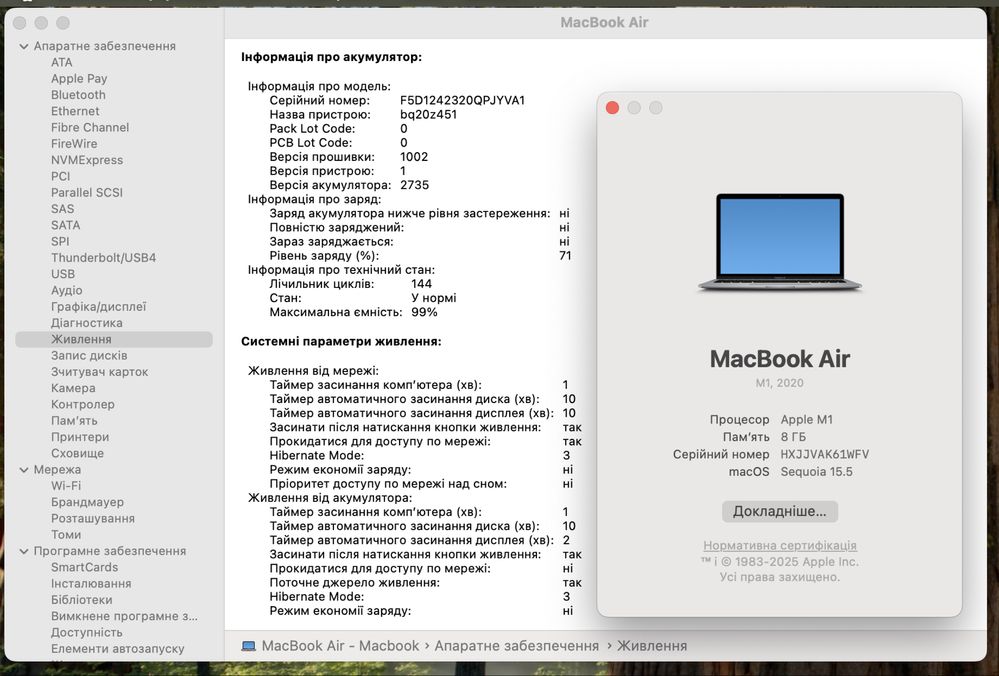Viewport: 999px width, 676px height.
Task: Select Wi-Fi under Мережа
Action: pos(66,485)
